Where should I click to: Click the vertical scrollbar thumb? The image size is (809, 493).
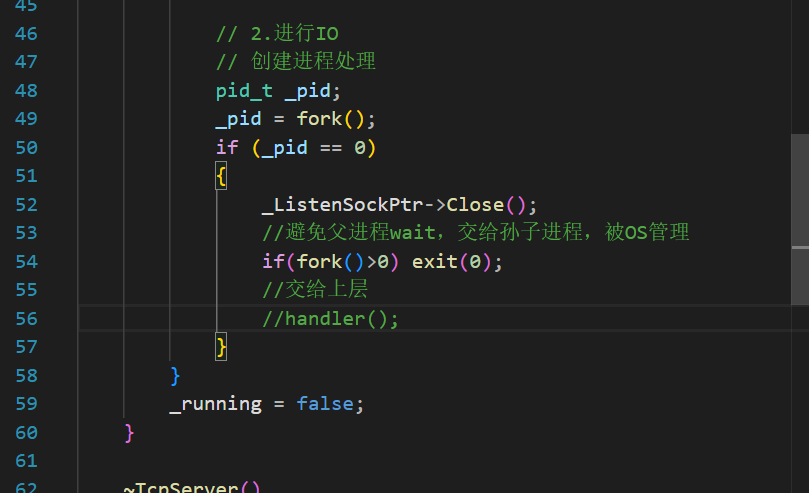point(800,219)
